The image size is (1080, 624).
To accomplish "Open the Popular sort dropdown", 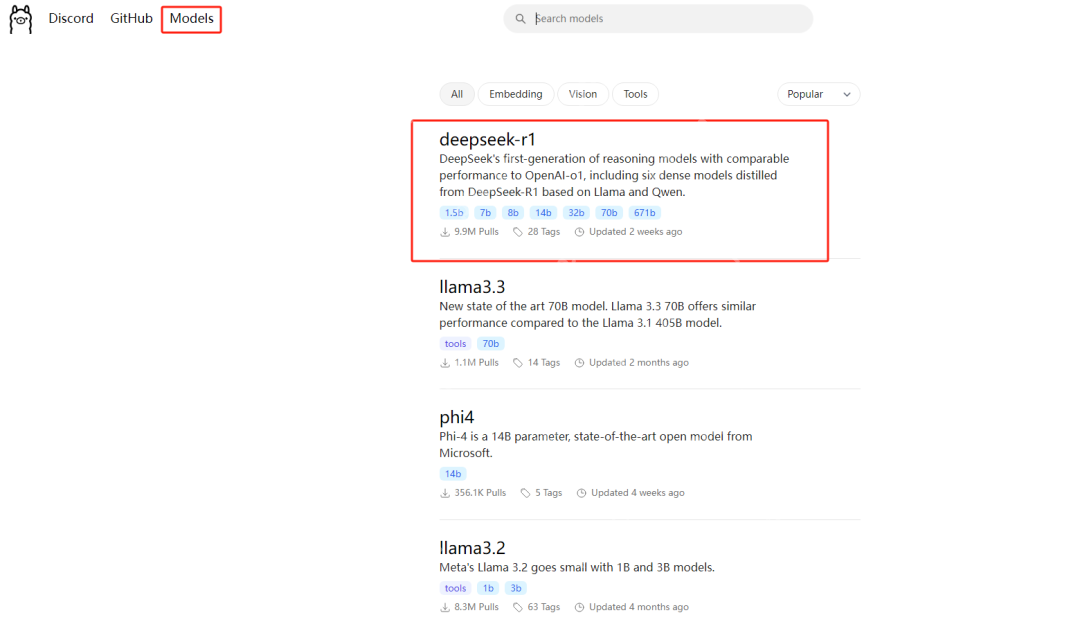I will coord(818,94).
